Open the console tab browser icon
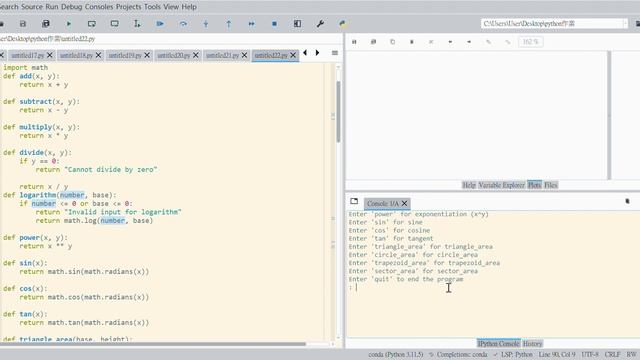Image resolution: width=640 pixels, height=360 pixels. click(x=354, y=201)
